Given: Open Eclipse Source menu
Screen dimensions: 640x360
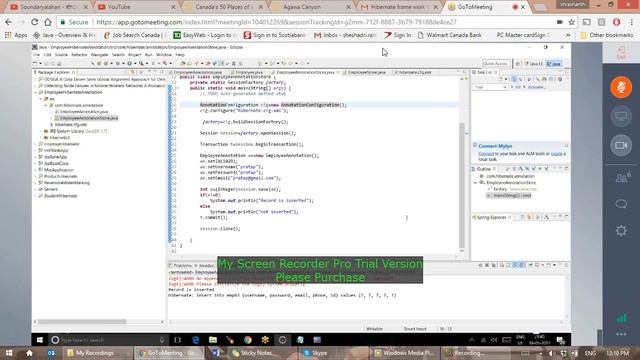Looking at the screenshot, I should pos(61,55).
